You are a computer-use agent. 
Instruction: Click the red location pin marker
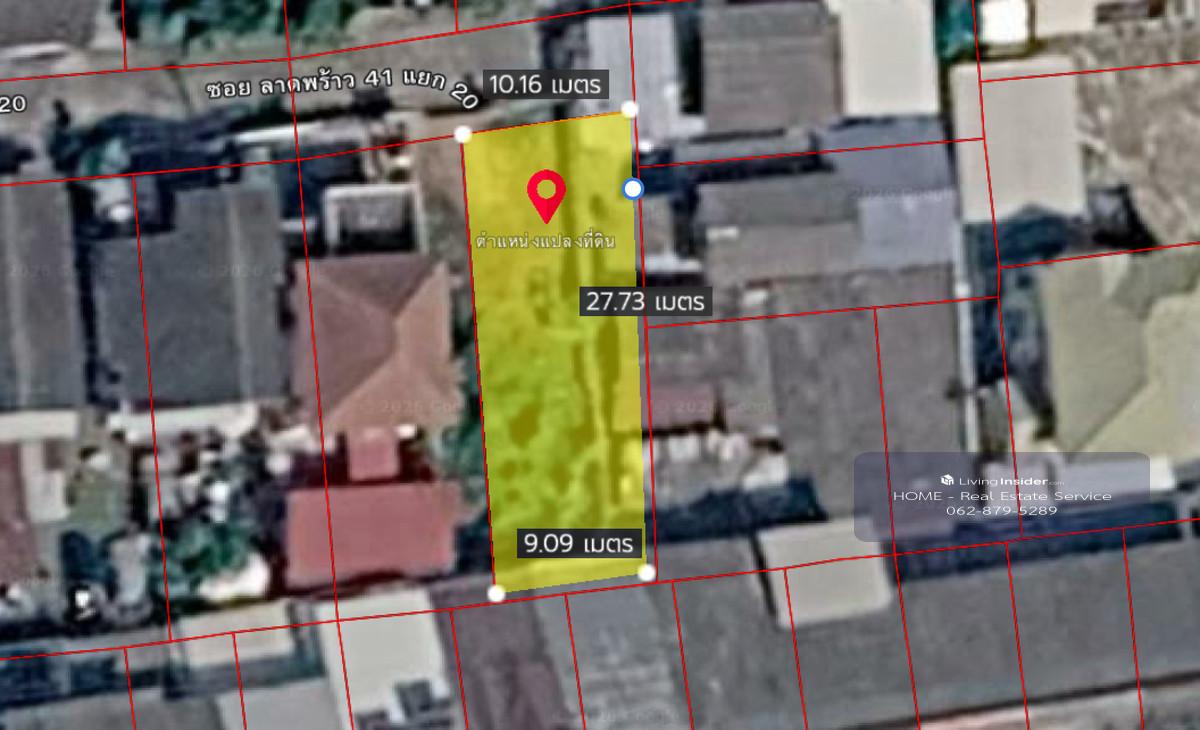click(546, 194)
